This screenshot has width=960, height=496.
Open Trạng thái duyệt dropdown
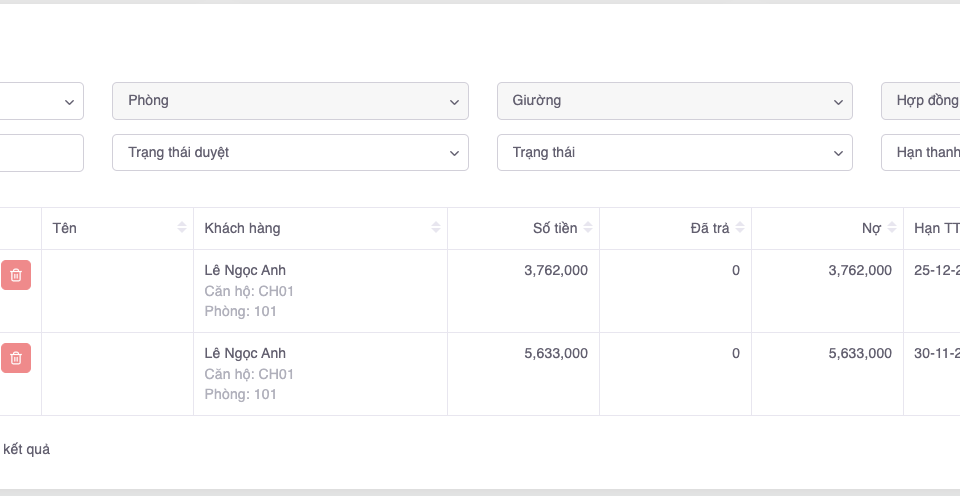coord(290,153)
